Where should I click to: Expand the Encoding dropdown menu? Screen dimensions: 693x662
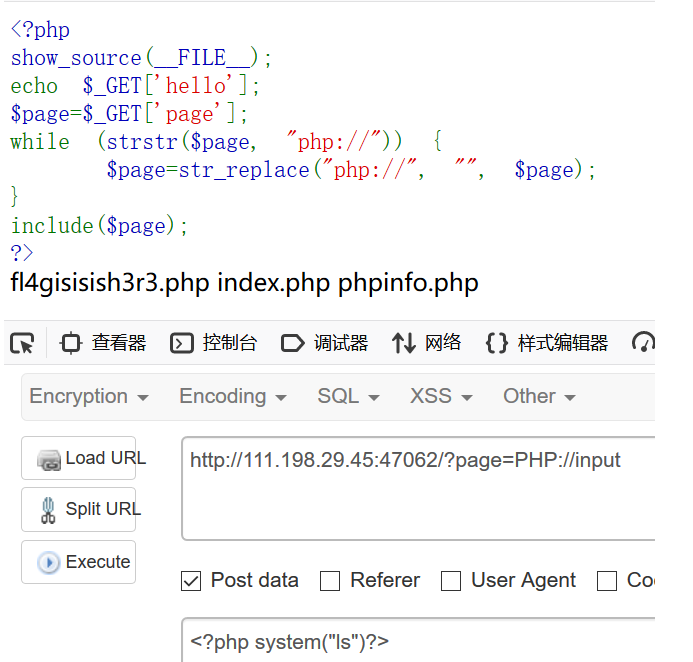pos(233,396)
